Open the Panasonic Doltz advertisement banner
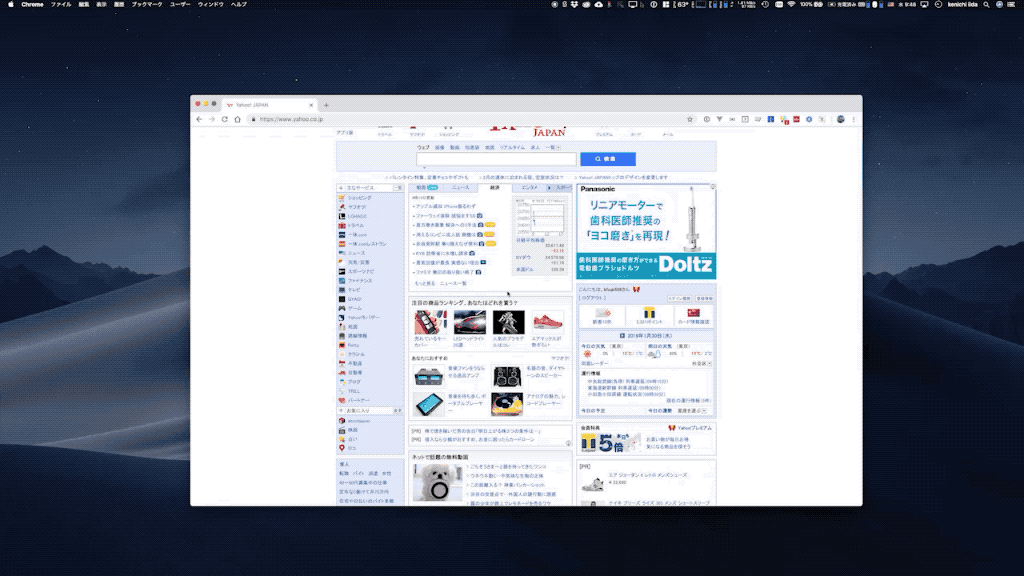 tap(646, 231)
